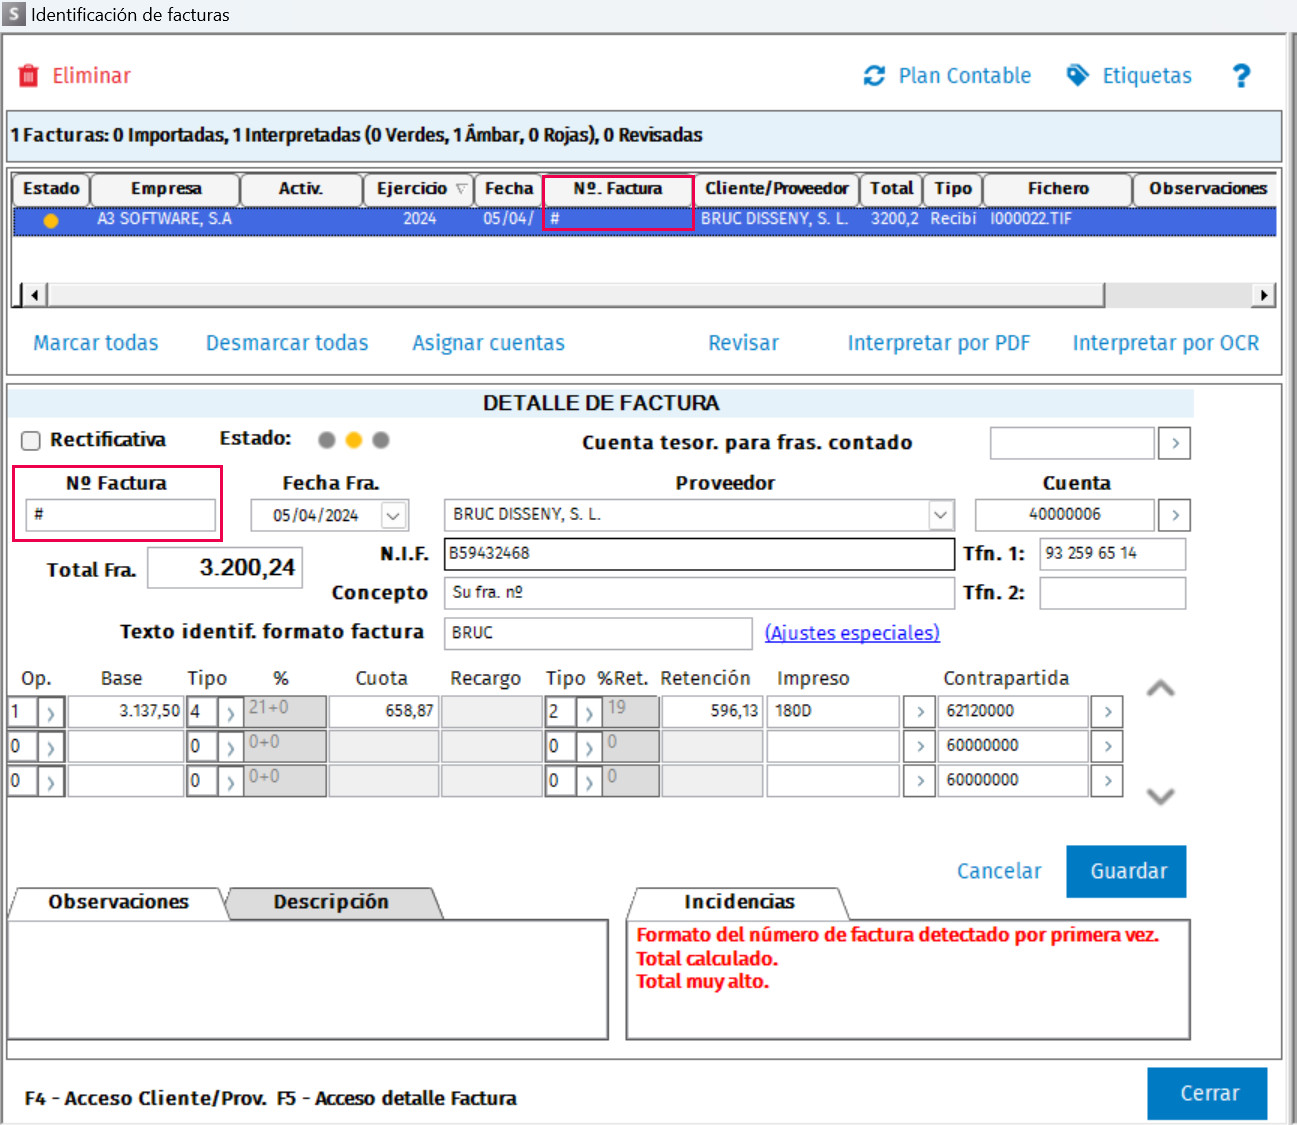The width and height of the screenshot is (1297, 1125).
Task: Select the first gray Estado circle
Action: pyautogui.click(x=326, y=440)
